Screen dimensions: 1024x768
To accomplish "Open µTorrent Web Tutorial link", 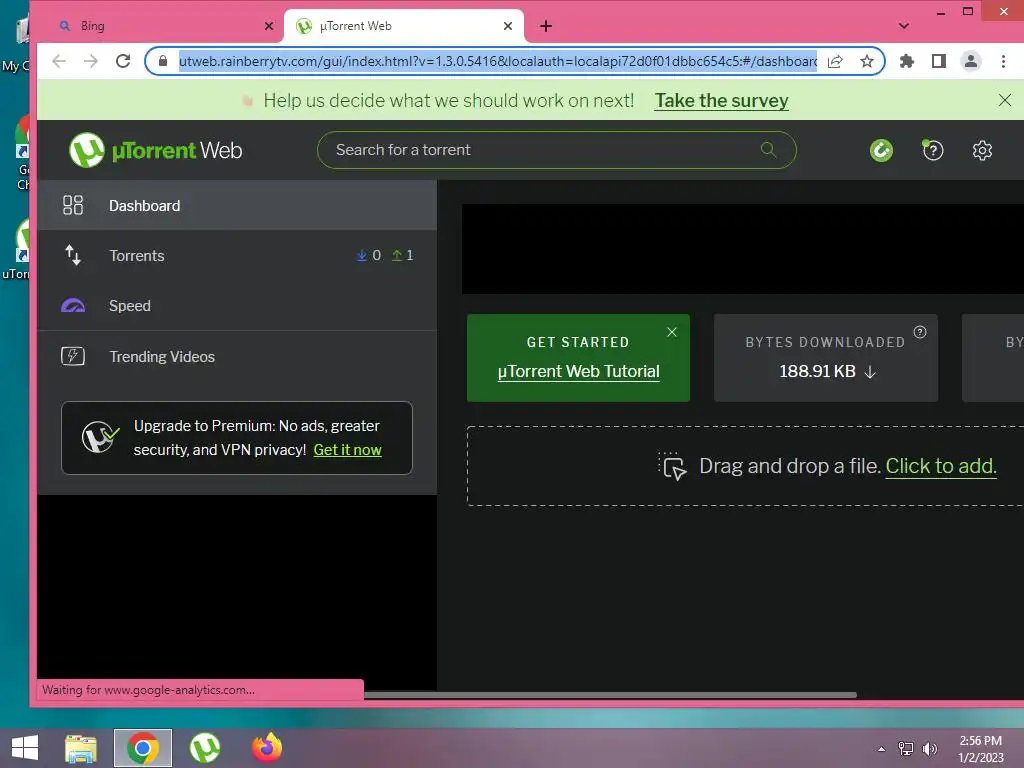I will click(x=579, y=371).
